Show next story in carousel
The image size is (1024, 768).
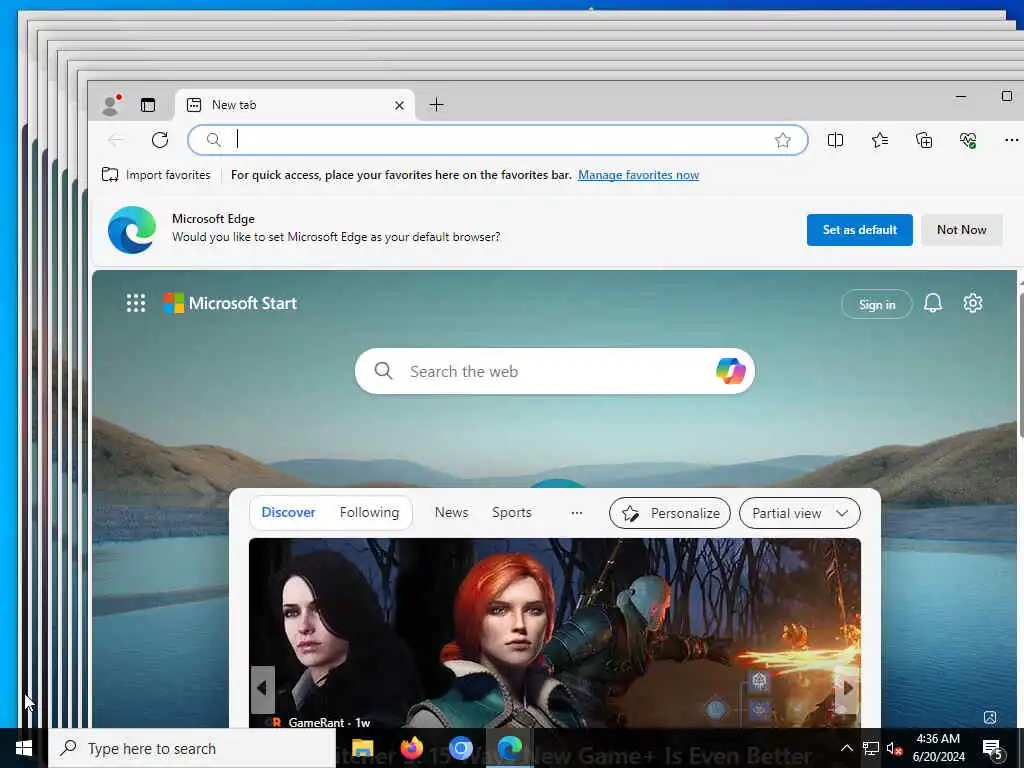click(x=848, y=688)
